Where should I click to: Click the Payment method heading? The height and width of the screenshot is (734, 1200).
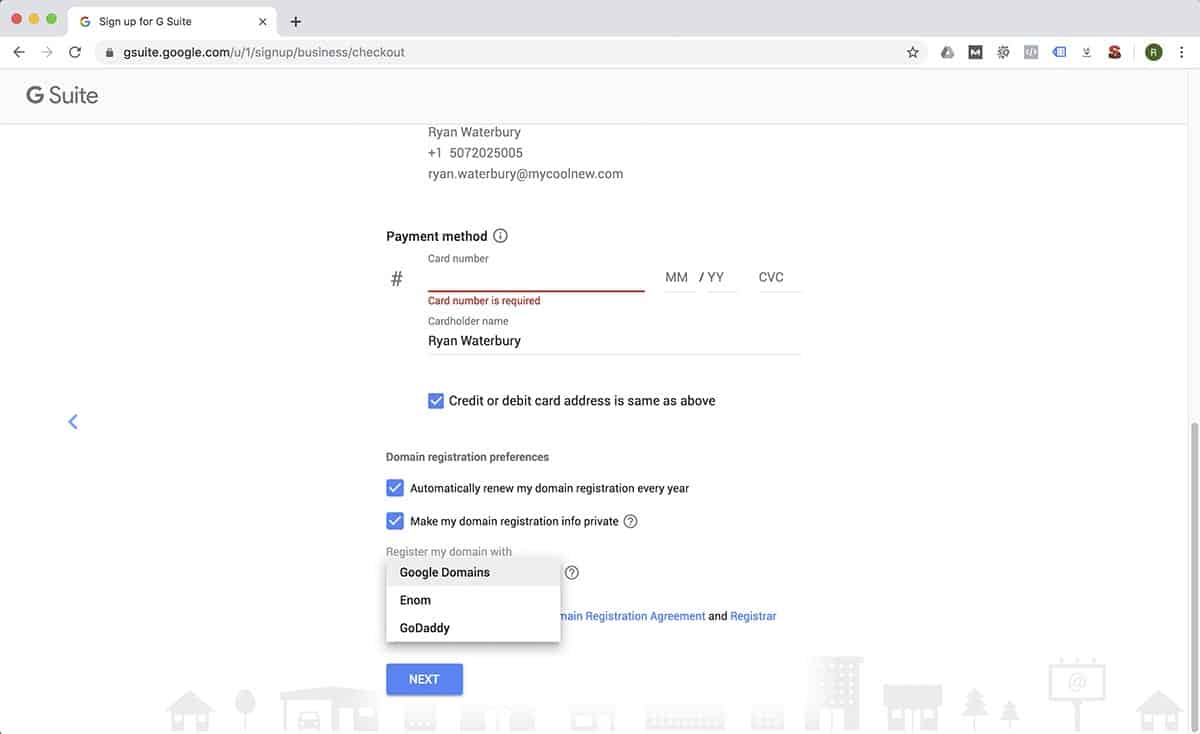coord(437,237)
